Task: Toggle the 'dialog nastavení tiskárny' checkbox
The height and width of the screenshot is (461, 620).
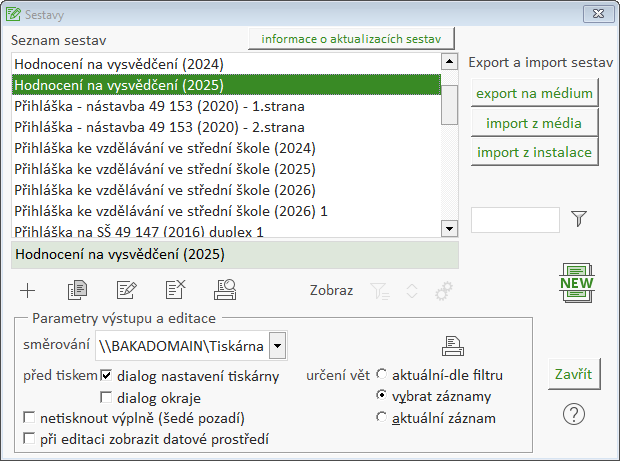Action: coord(107,376)
